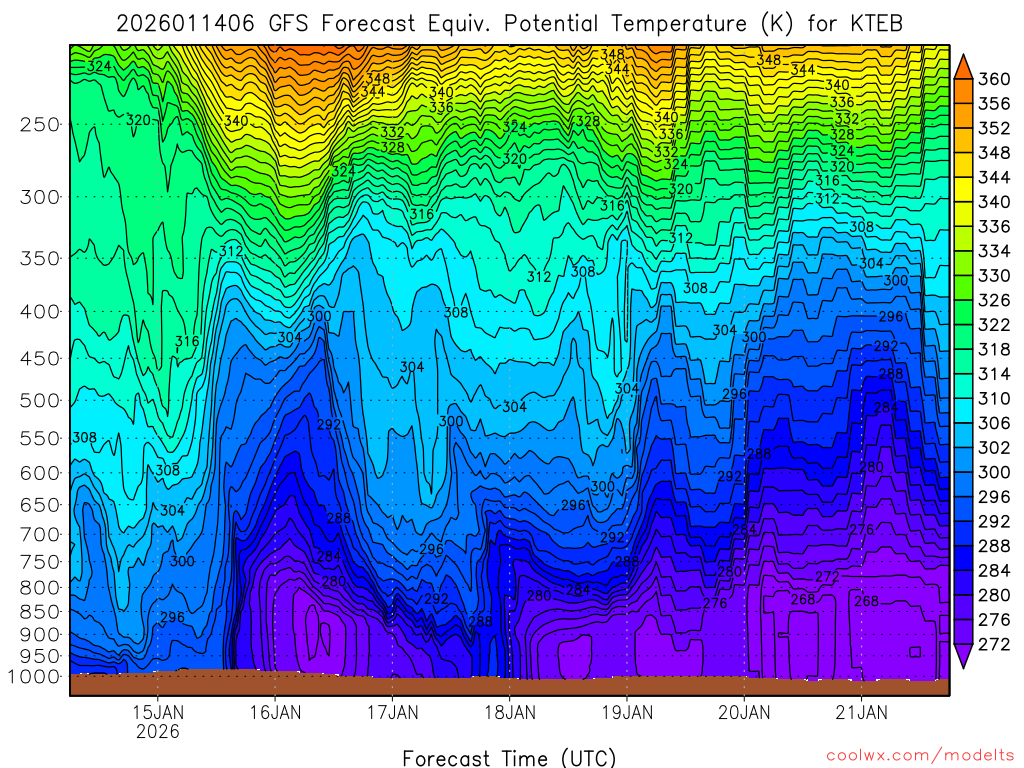The width and height of the screenshot is (1024, 768).
Task: Click the 306 value on color legend
Action: coord(994,423)
